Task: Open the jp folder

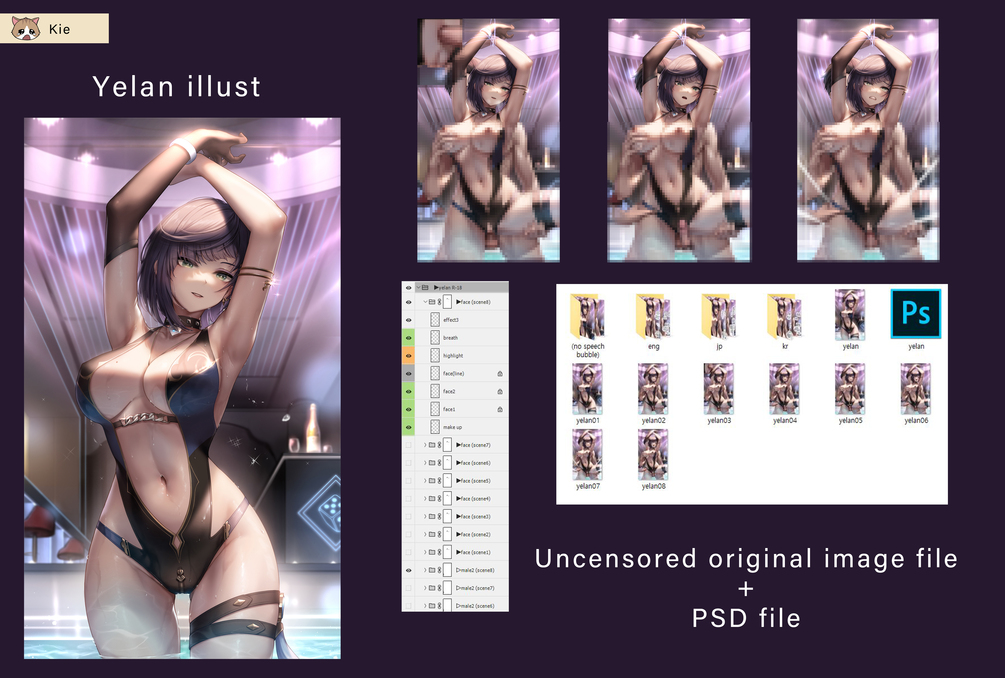Action: tap(719, 322)
